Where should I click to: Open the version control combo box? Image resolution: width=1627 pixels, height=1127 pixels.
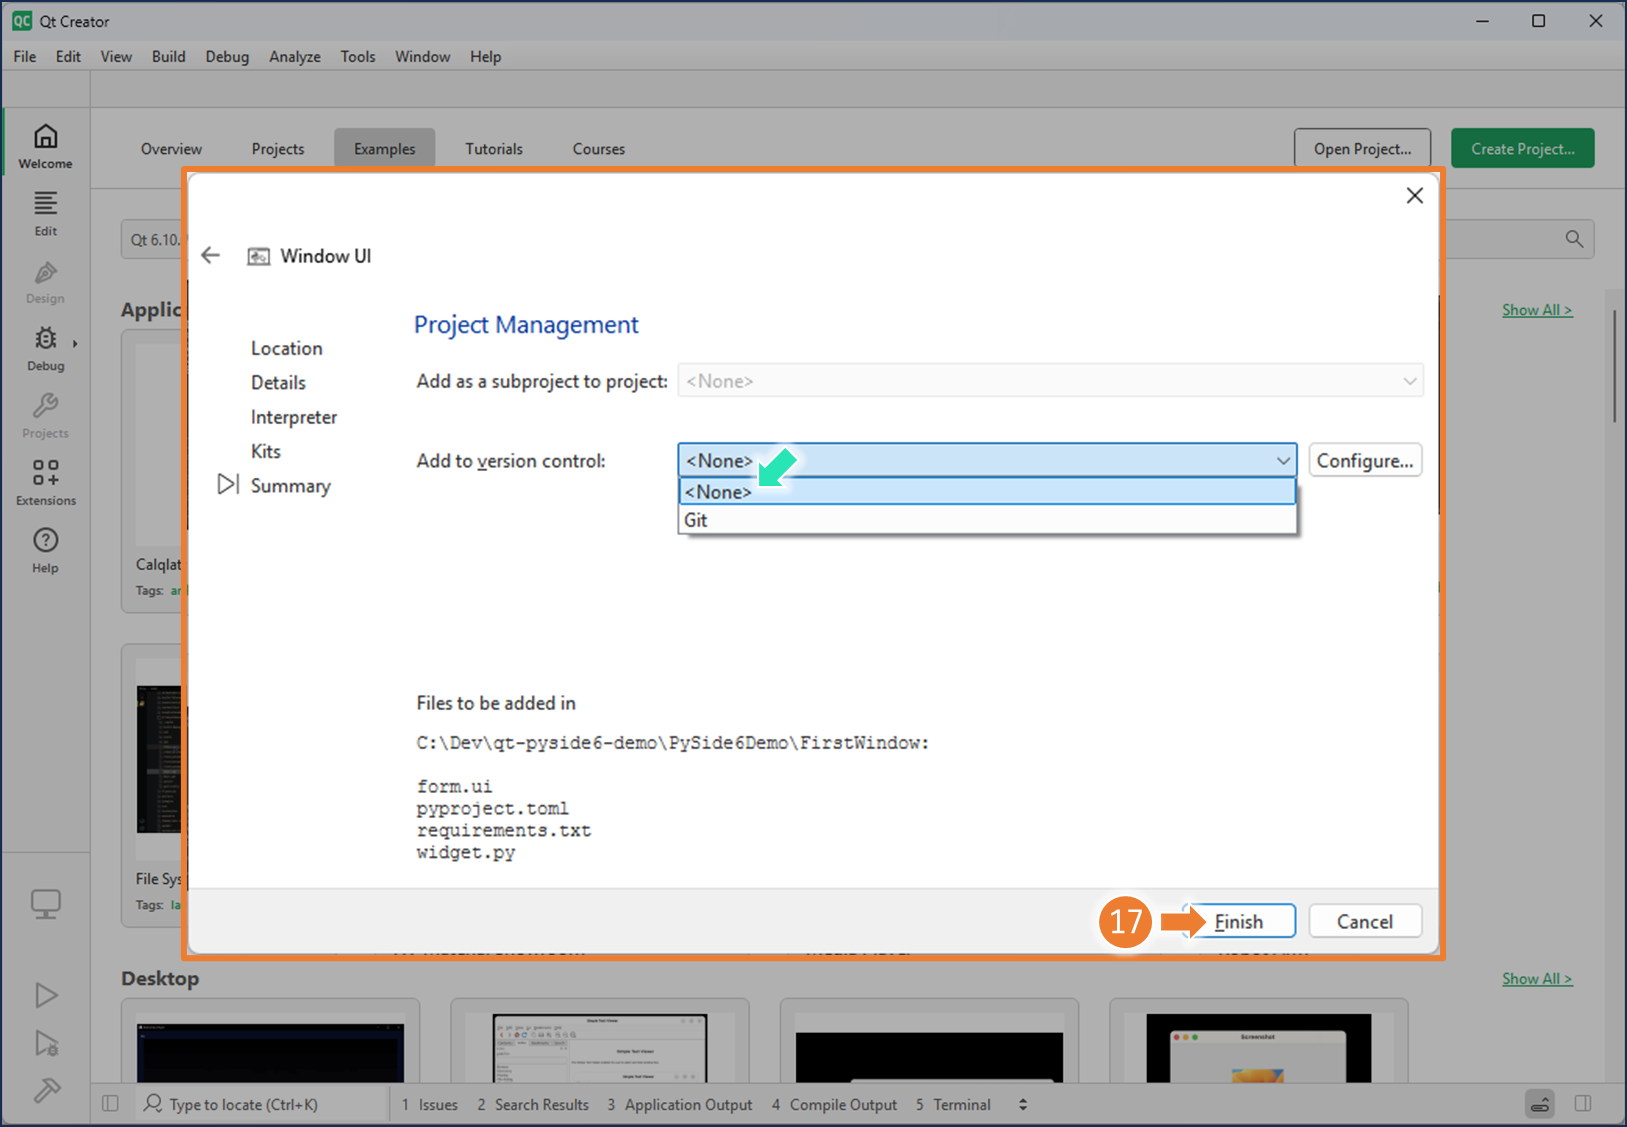(x=987, y=460)
